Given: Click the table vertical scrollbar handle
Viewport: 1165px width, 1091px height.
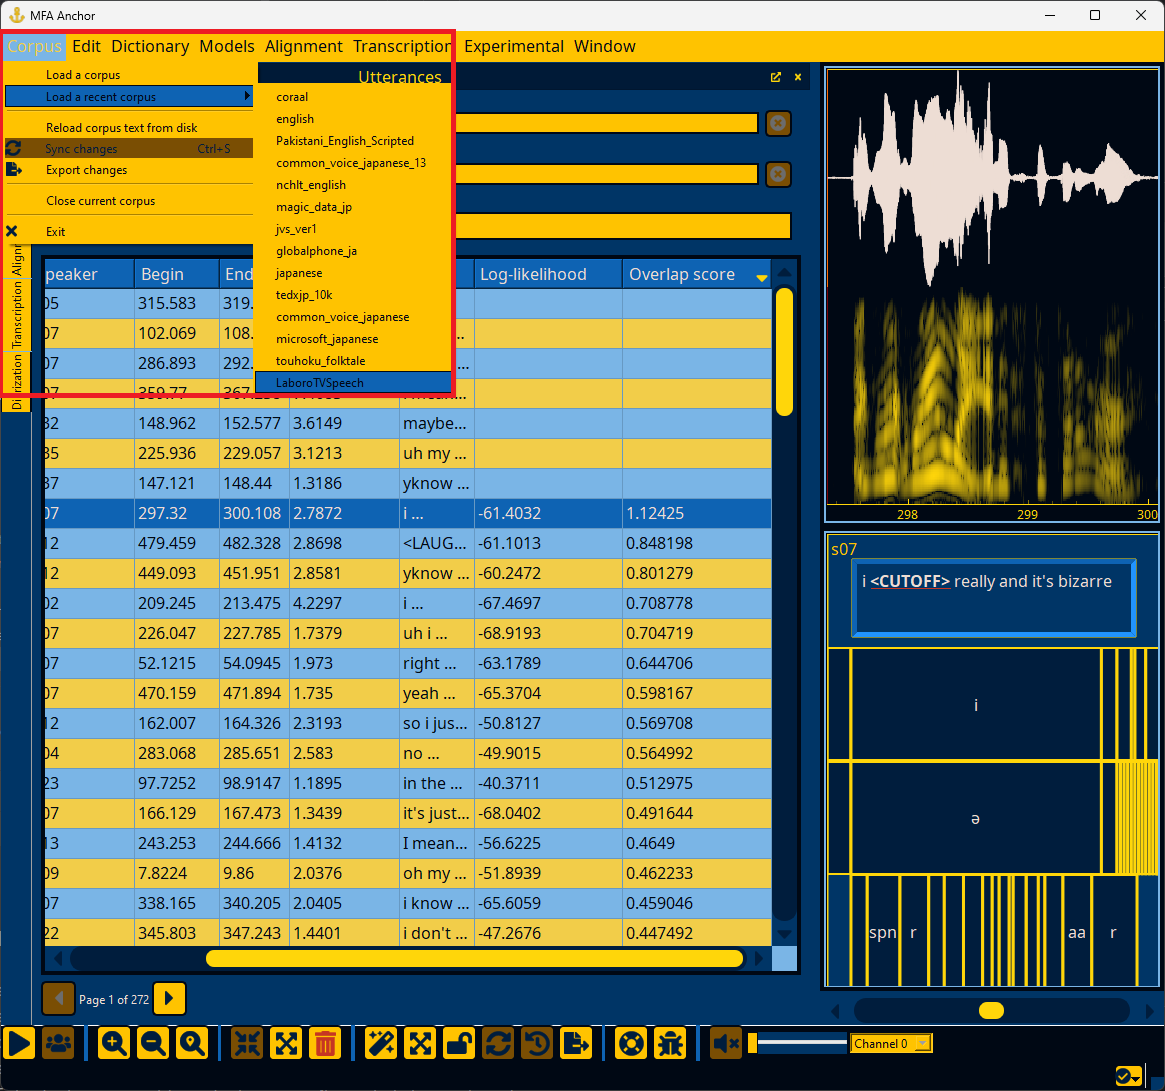Looking at the screenshot, I should click(784, 352).
